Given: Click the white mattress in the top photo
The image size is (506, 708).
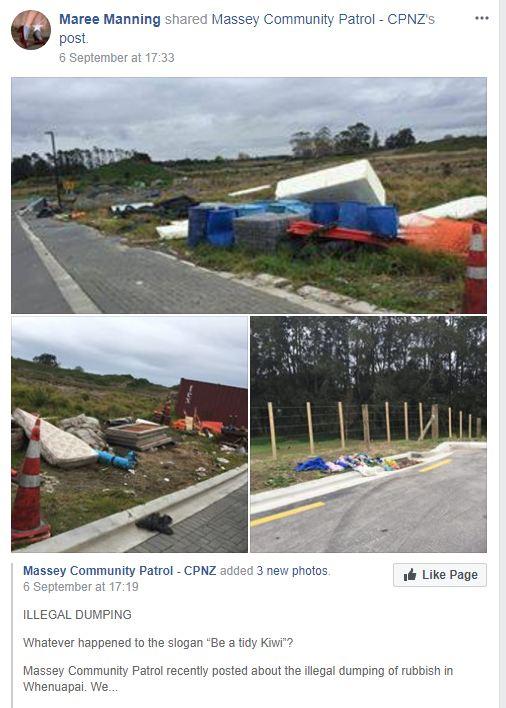Looking at the screenshot, I should pos(330,182).
